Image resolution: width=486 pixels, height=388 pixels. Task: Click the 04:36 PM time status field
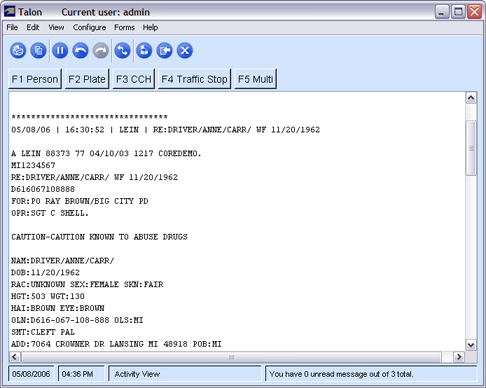pyautogui.click(x=81, y=374)
